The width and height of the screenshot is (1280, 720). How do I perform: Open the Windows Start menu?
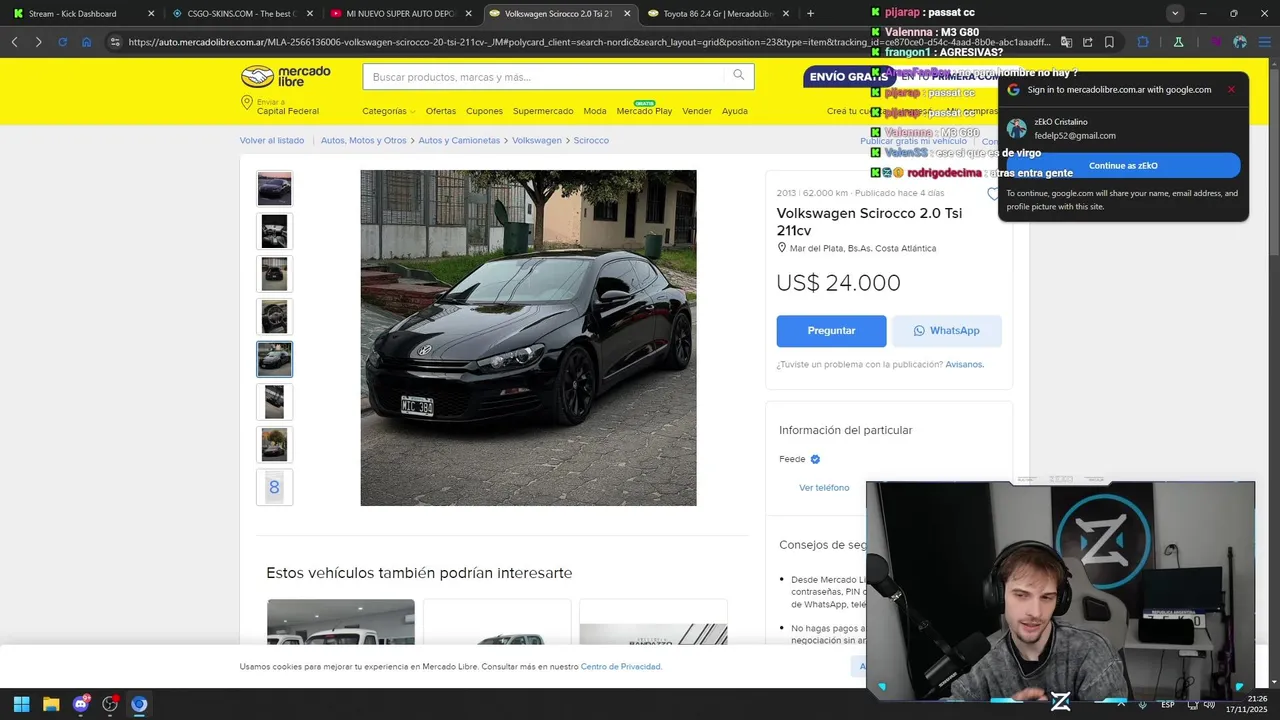21,704
